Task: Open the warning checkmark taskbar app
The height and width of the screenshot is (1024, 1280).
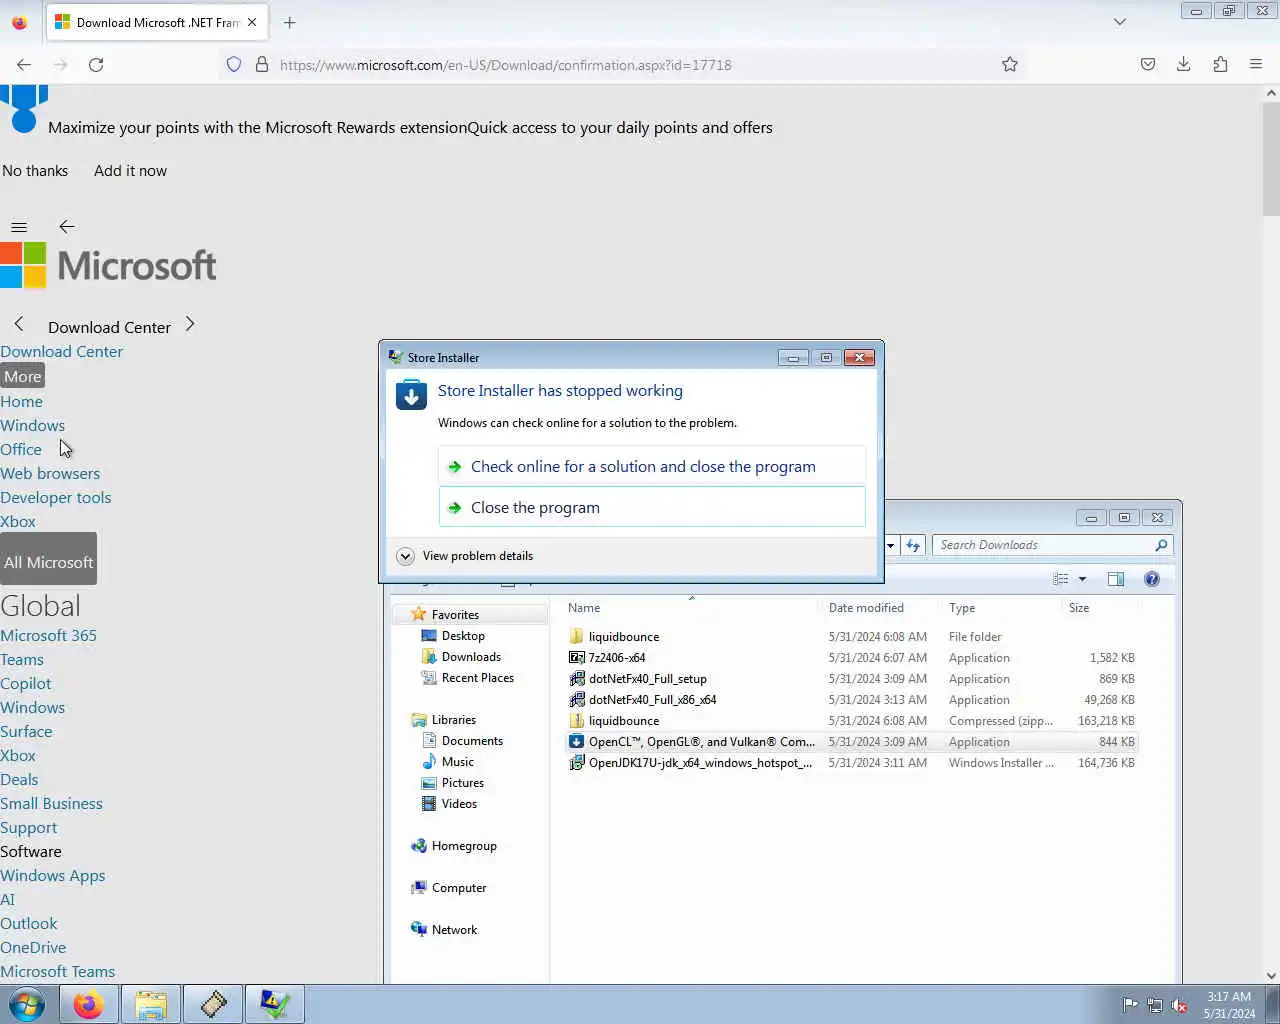Action: pos(275,1004)
